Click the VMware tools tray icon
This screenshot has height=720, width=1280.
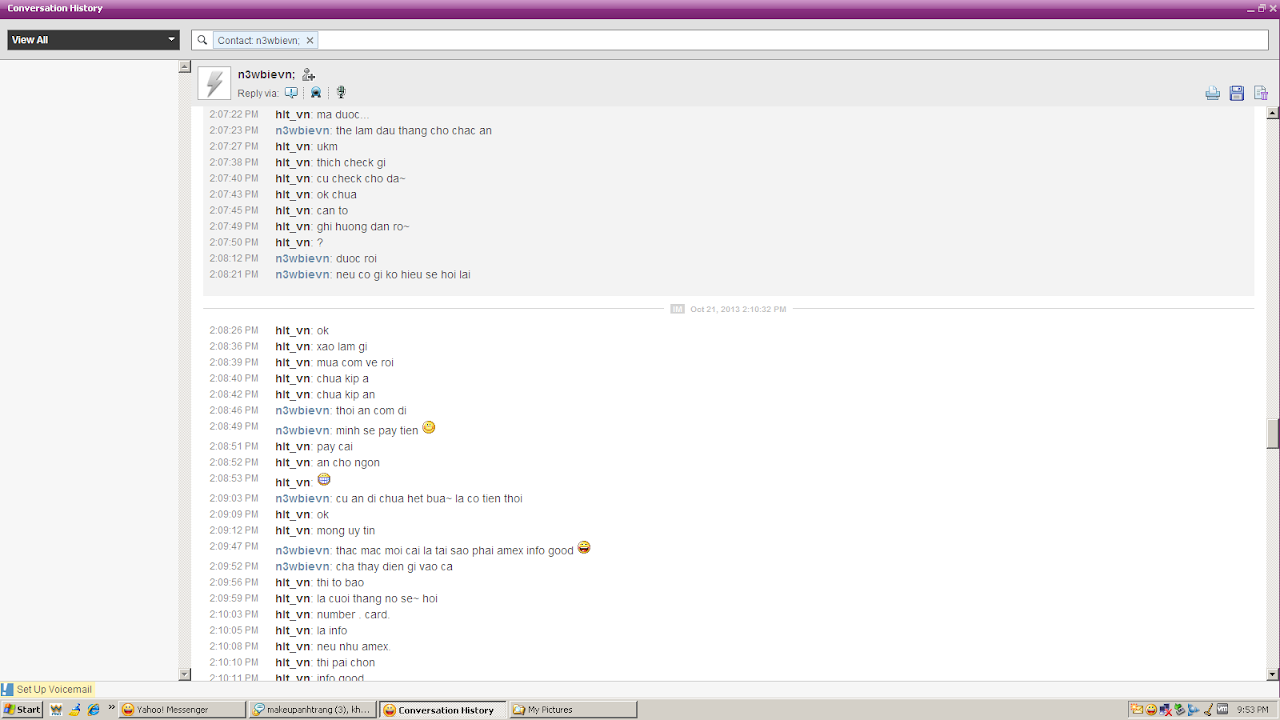pyautogui.click(x=1222, y=709)
